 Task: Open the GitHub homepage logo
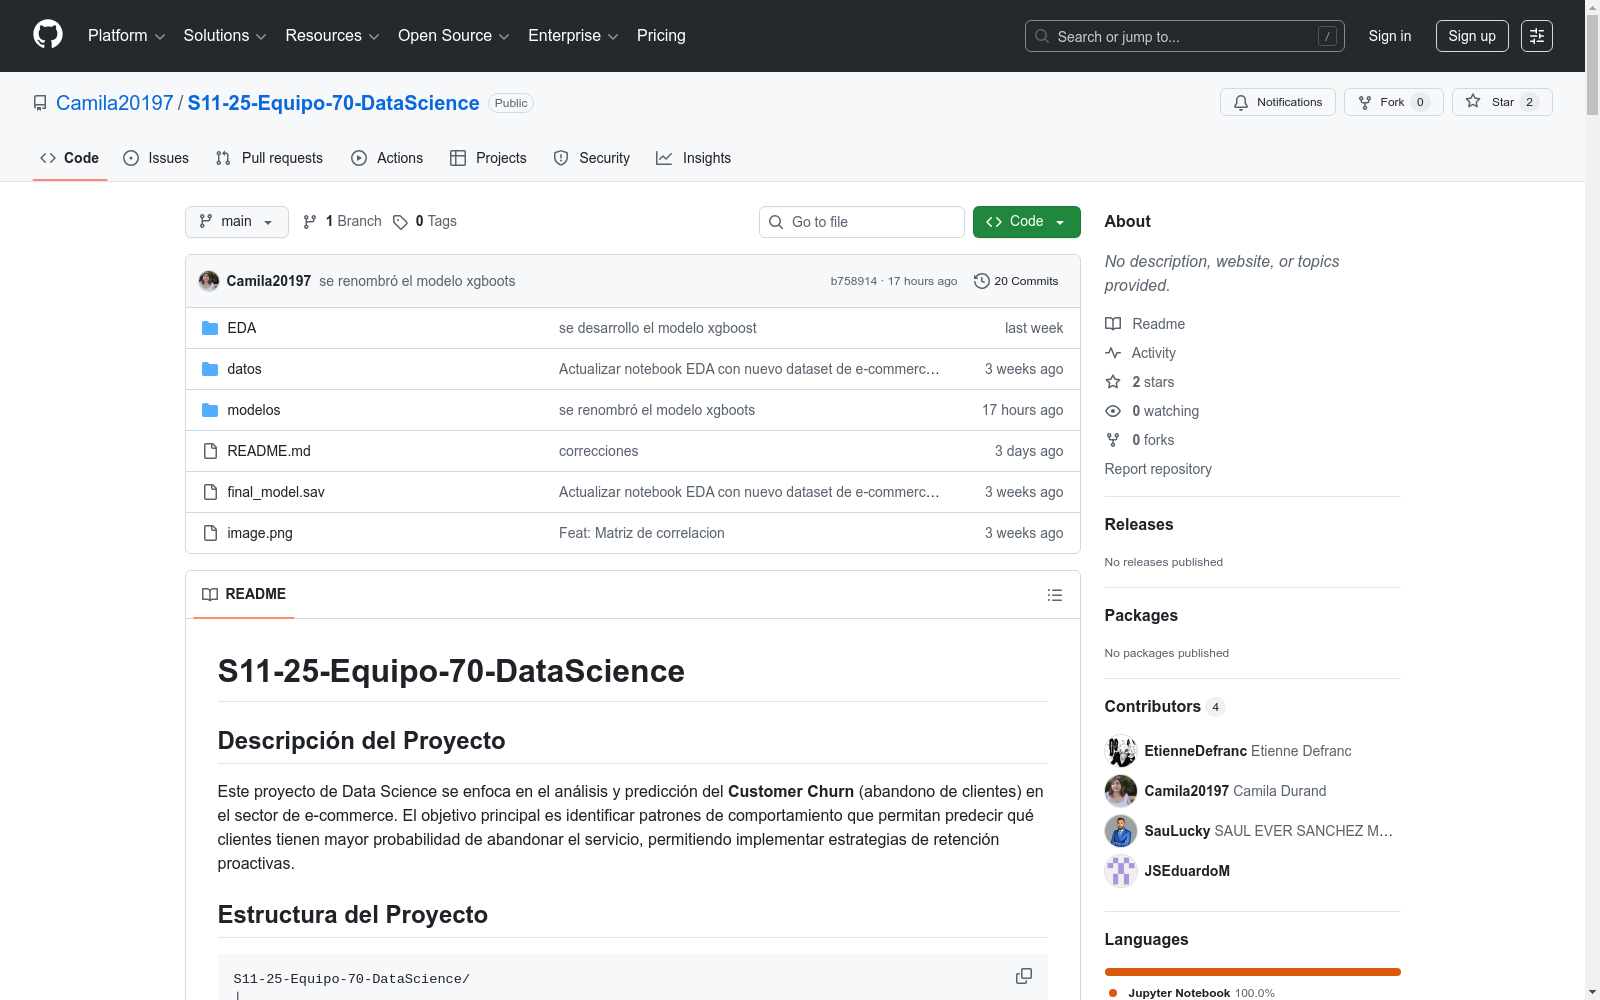tap(48, 35)
